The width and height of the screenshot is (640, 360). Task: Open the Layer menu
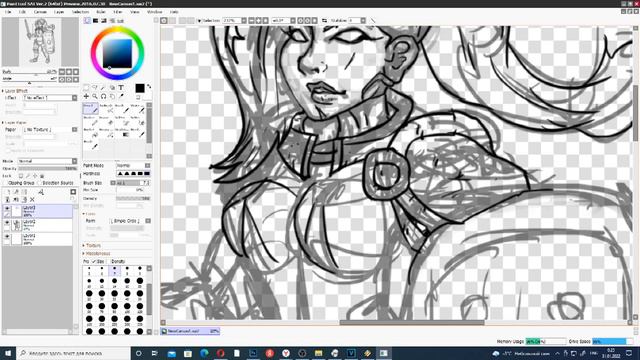click(x=59, y=12)
